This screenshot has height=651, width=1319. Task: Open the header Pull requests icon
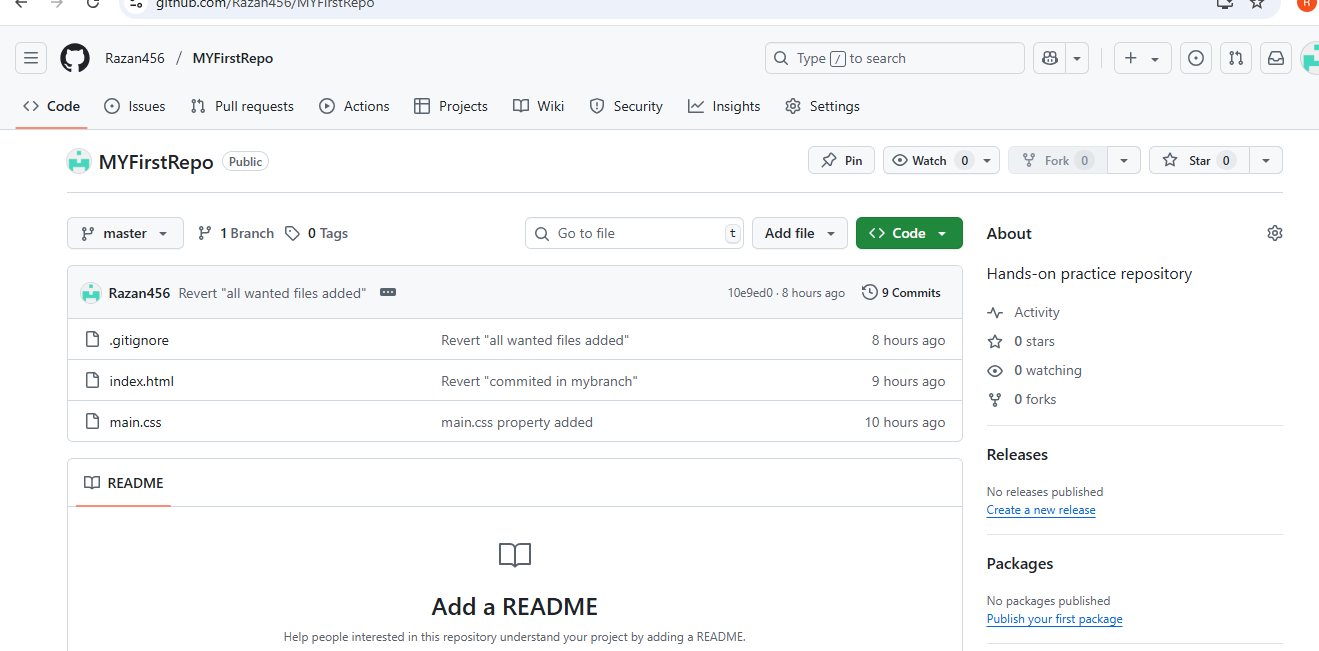point(1235,58)
